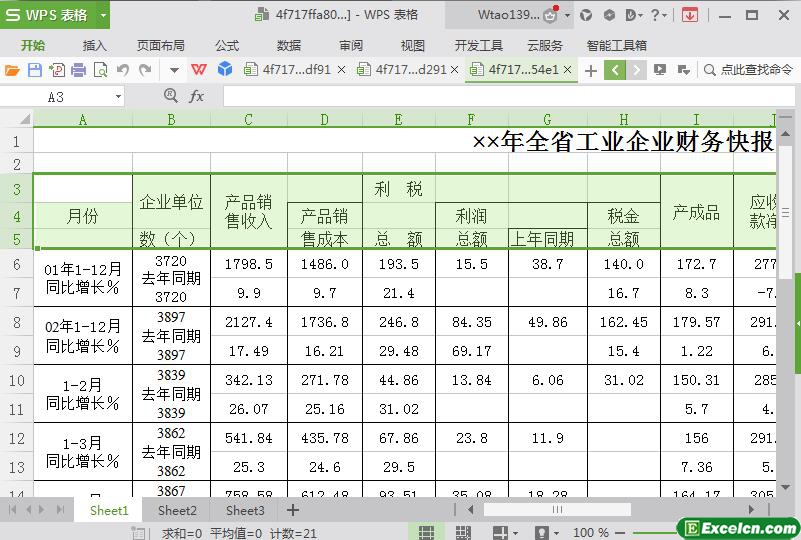Expand the Name Box dropdown arrow
The image size is (801, 540).
pos(118,96)
